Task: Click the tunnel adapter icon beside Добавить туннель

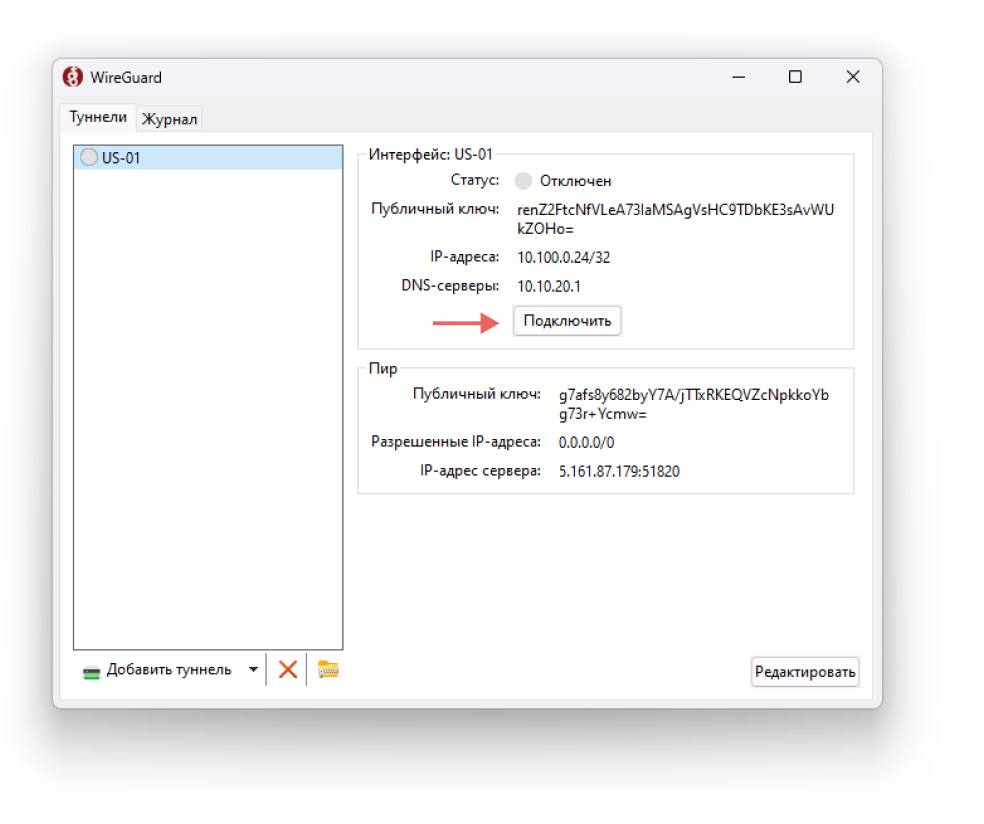Action: coord(92,672)
